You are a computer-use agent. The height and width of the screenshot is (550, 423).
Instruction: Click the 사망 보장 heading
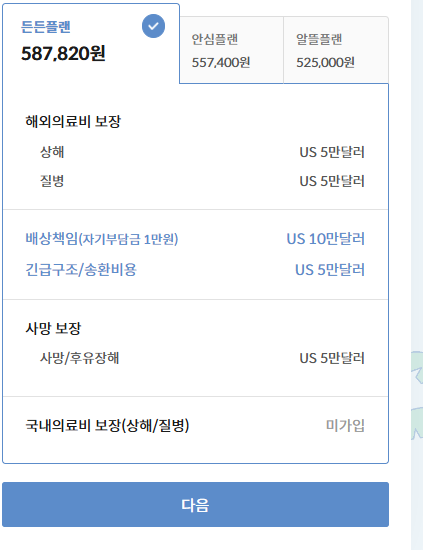tap(53, 329)
